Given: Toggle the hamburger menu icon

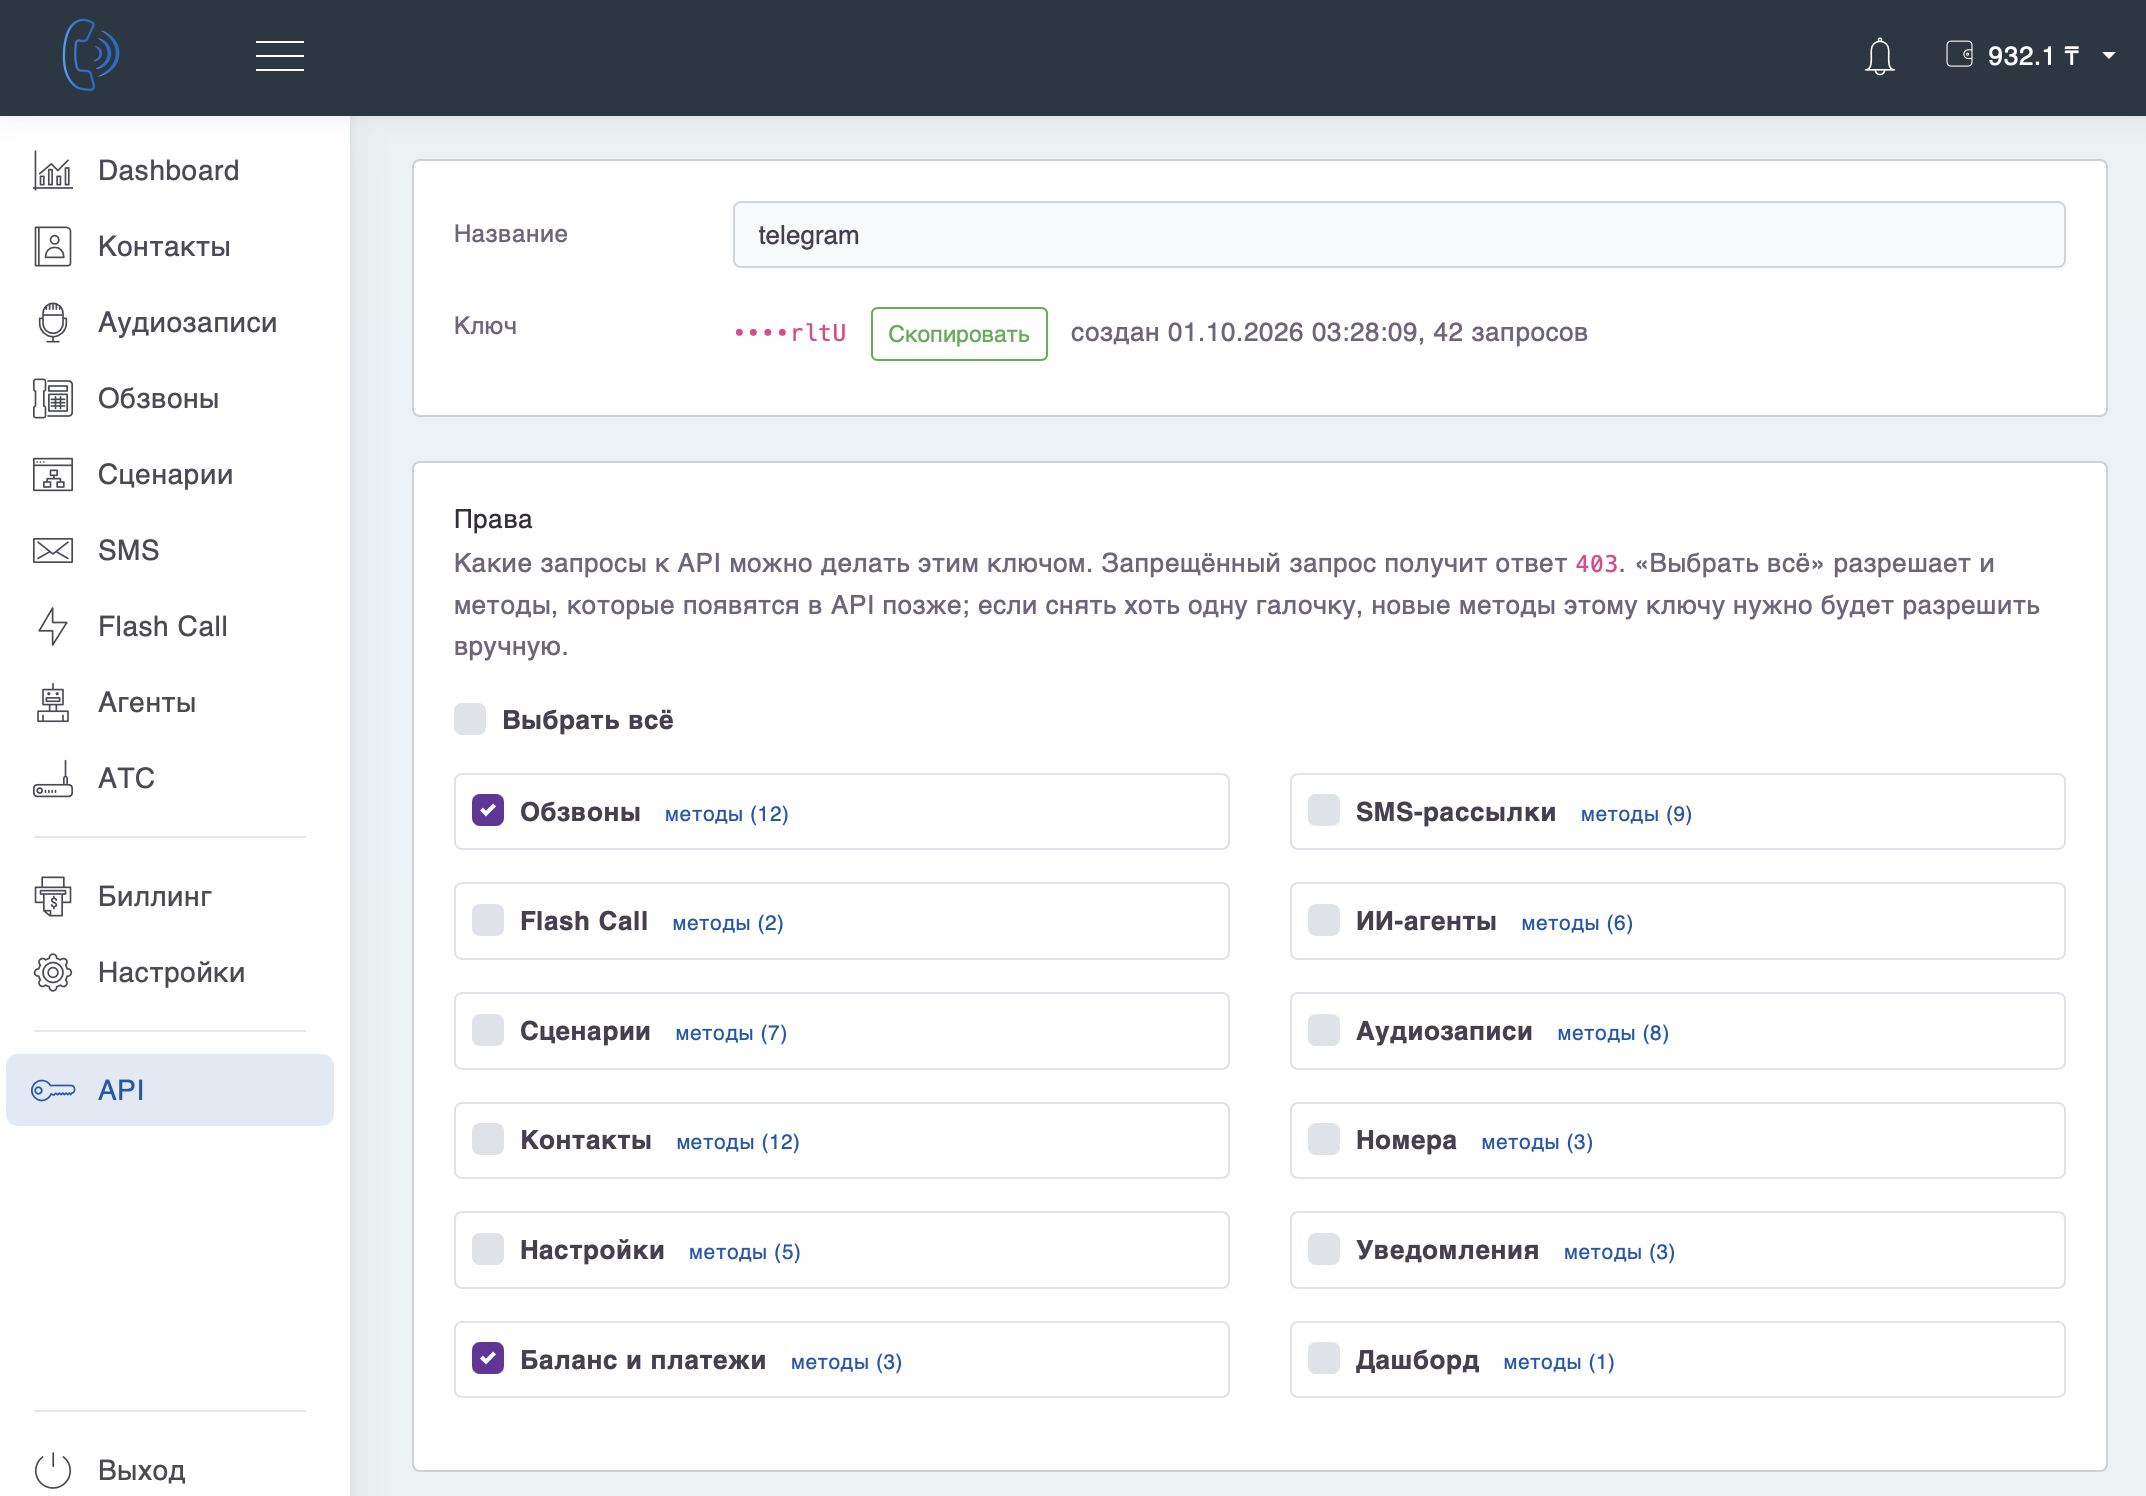Looking at the screenshot, I should (x=280, y=56).
